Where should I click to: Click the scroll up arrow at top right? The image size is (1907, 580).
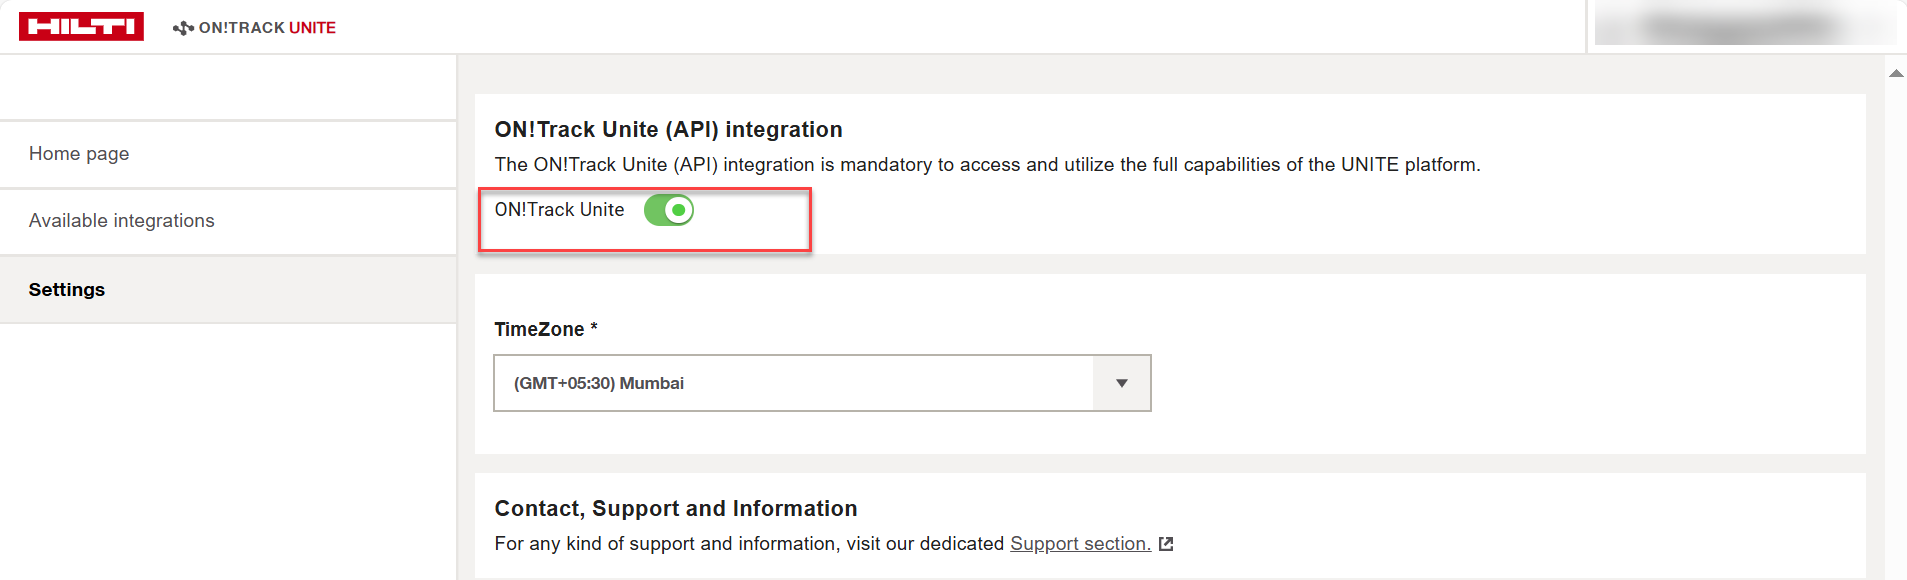coord(1895,73)
